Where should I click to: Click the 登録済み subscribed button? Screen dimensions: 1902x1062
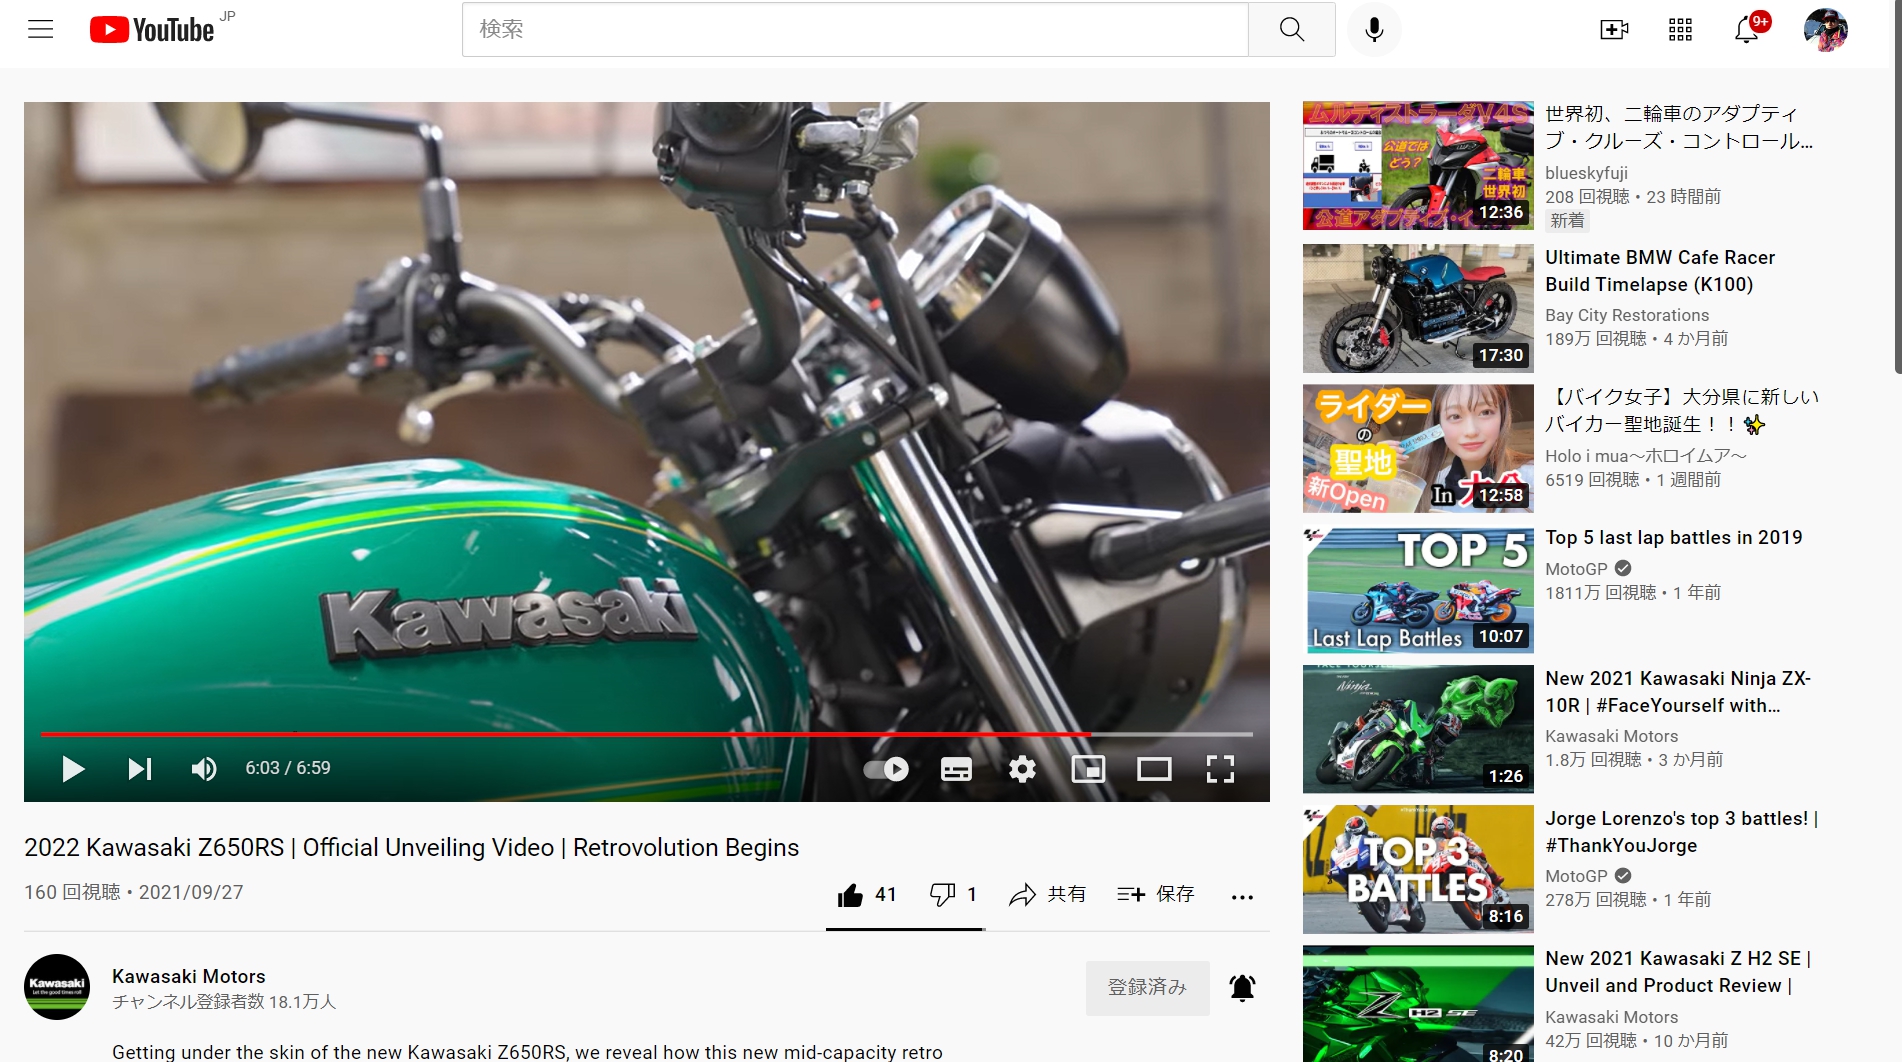[x=1147, y=988]
